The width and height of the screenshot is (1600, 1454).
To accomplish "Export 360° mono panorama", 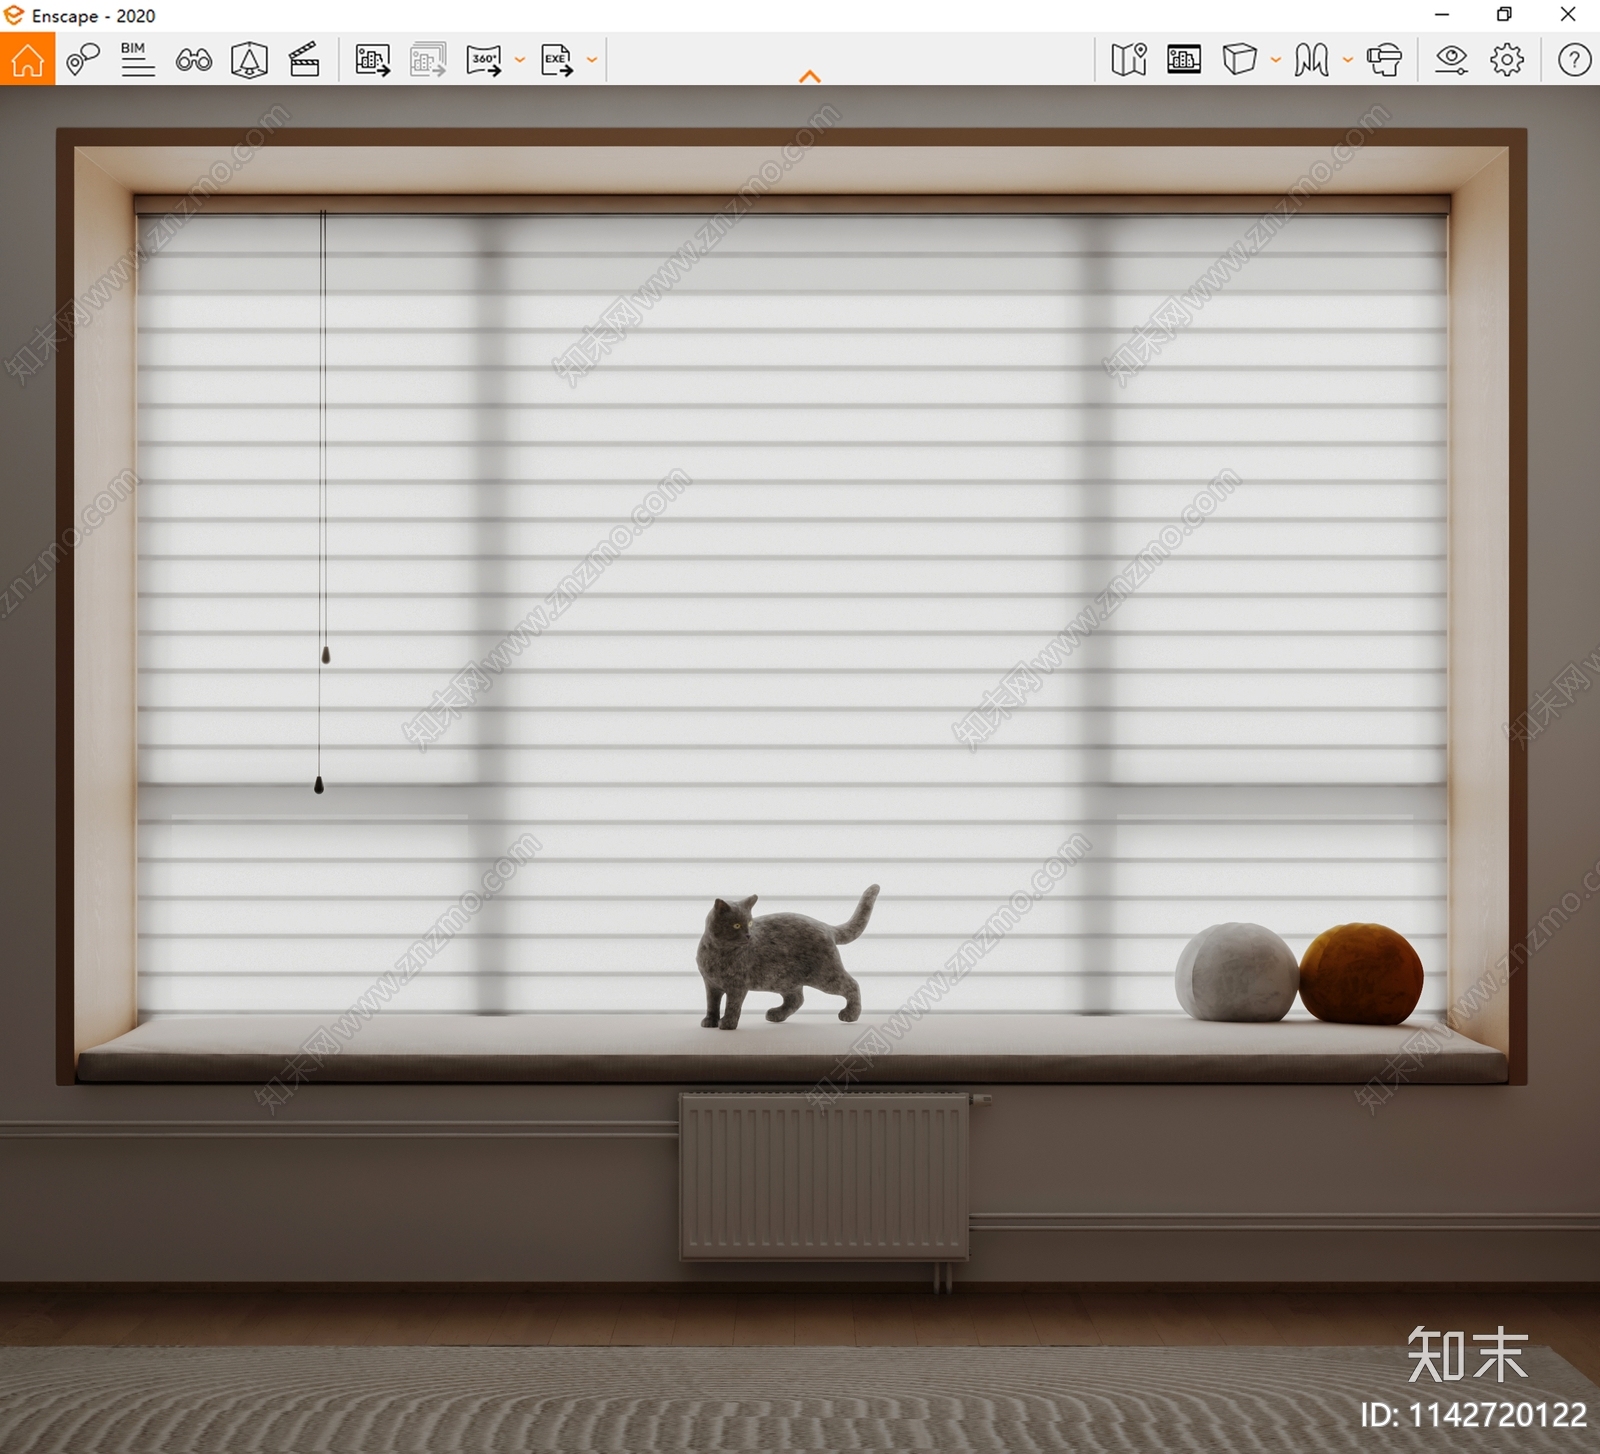I will (x=484, y=60).
